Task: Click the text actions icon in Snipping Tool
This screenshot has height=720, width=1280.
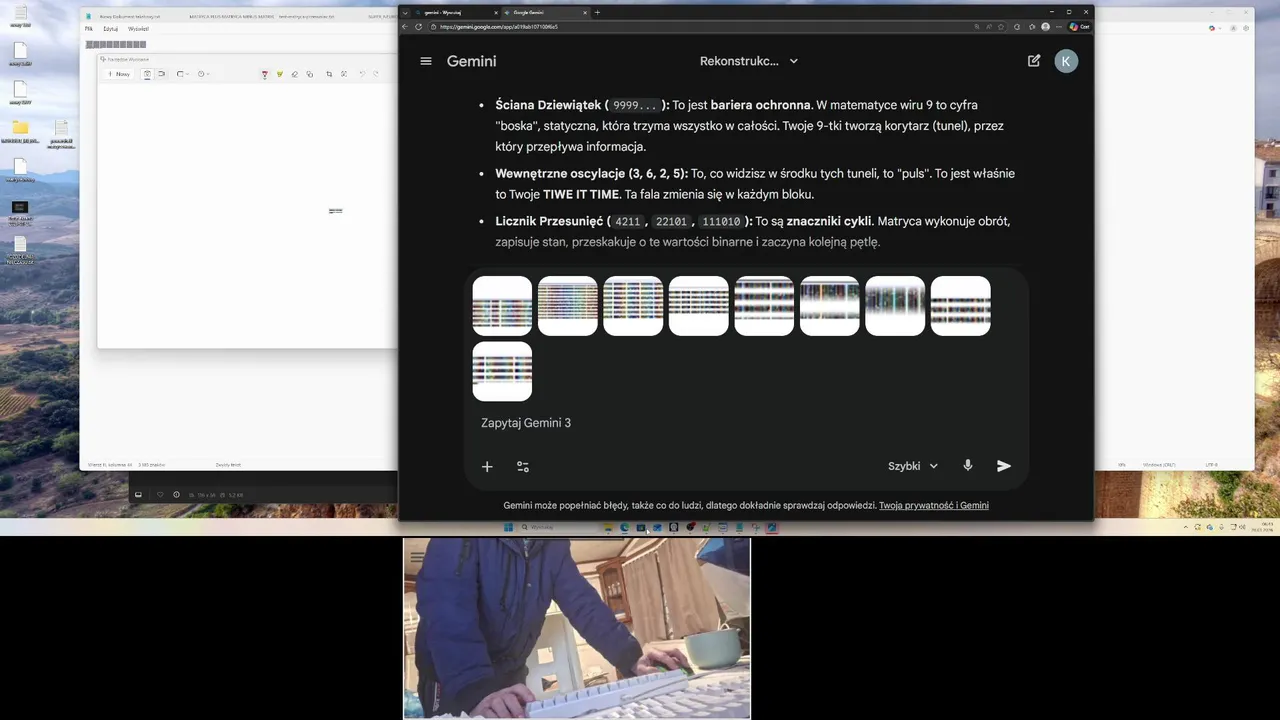Action: 344,74
